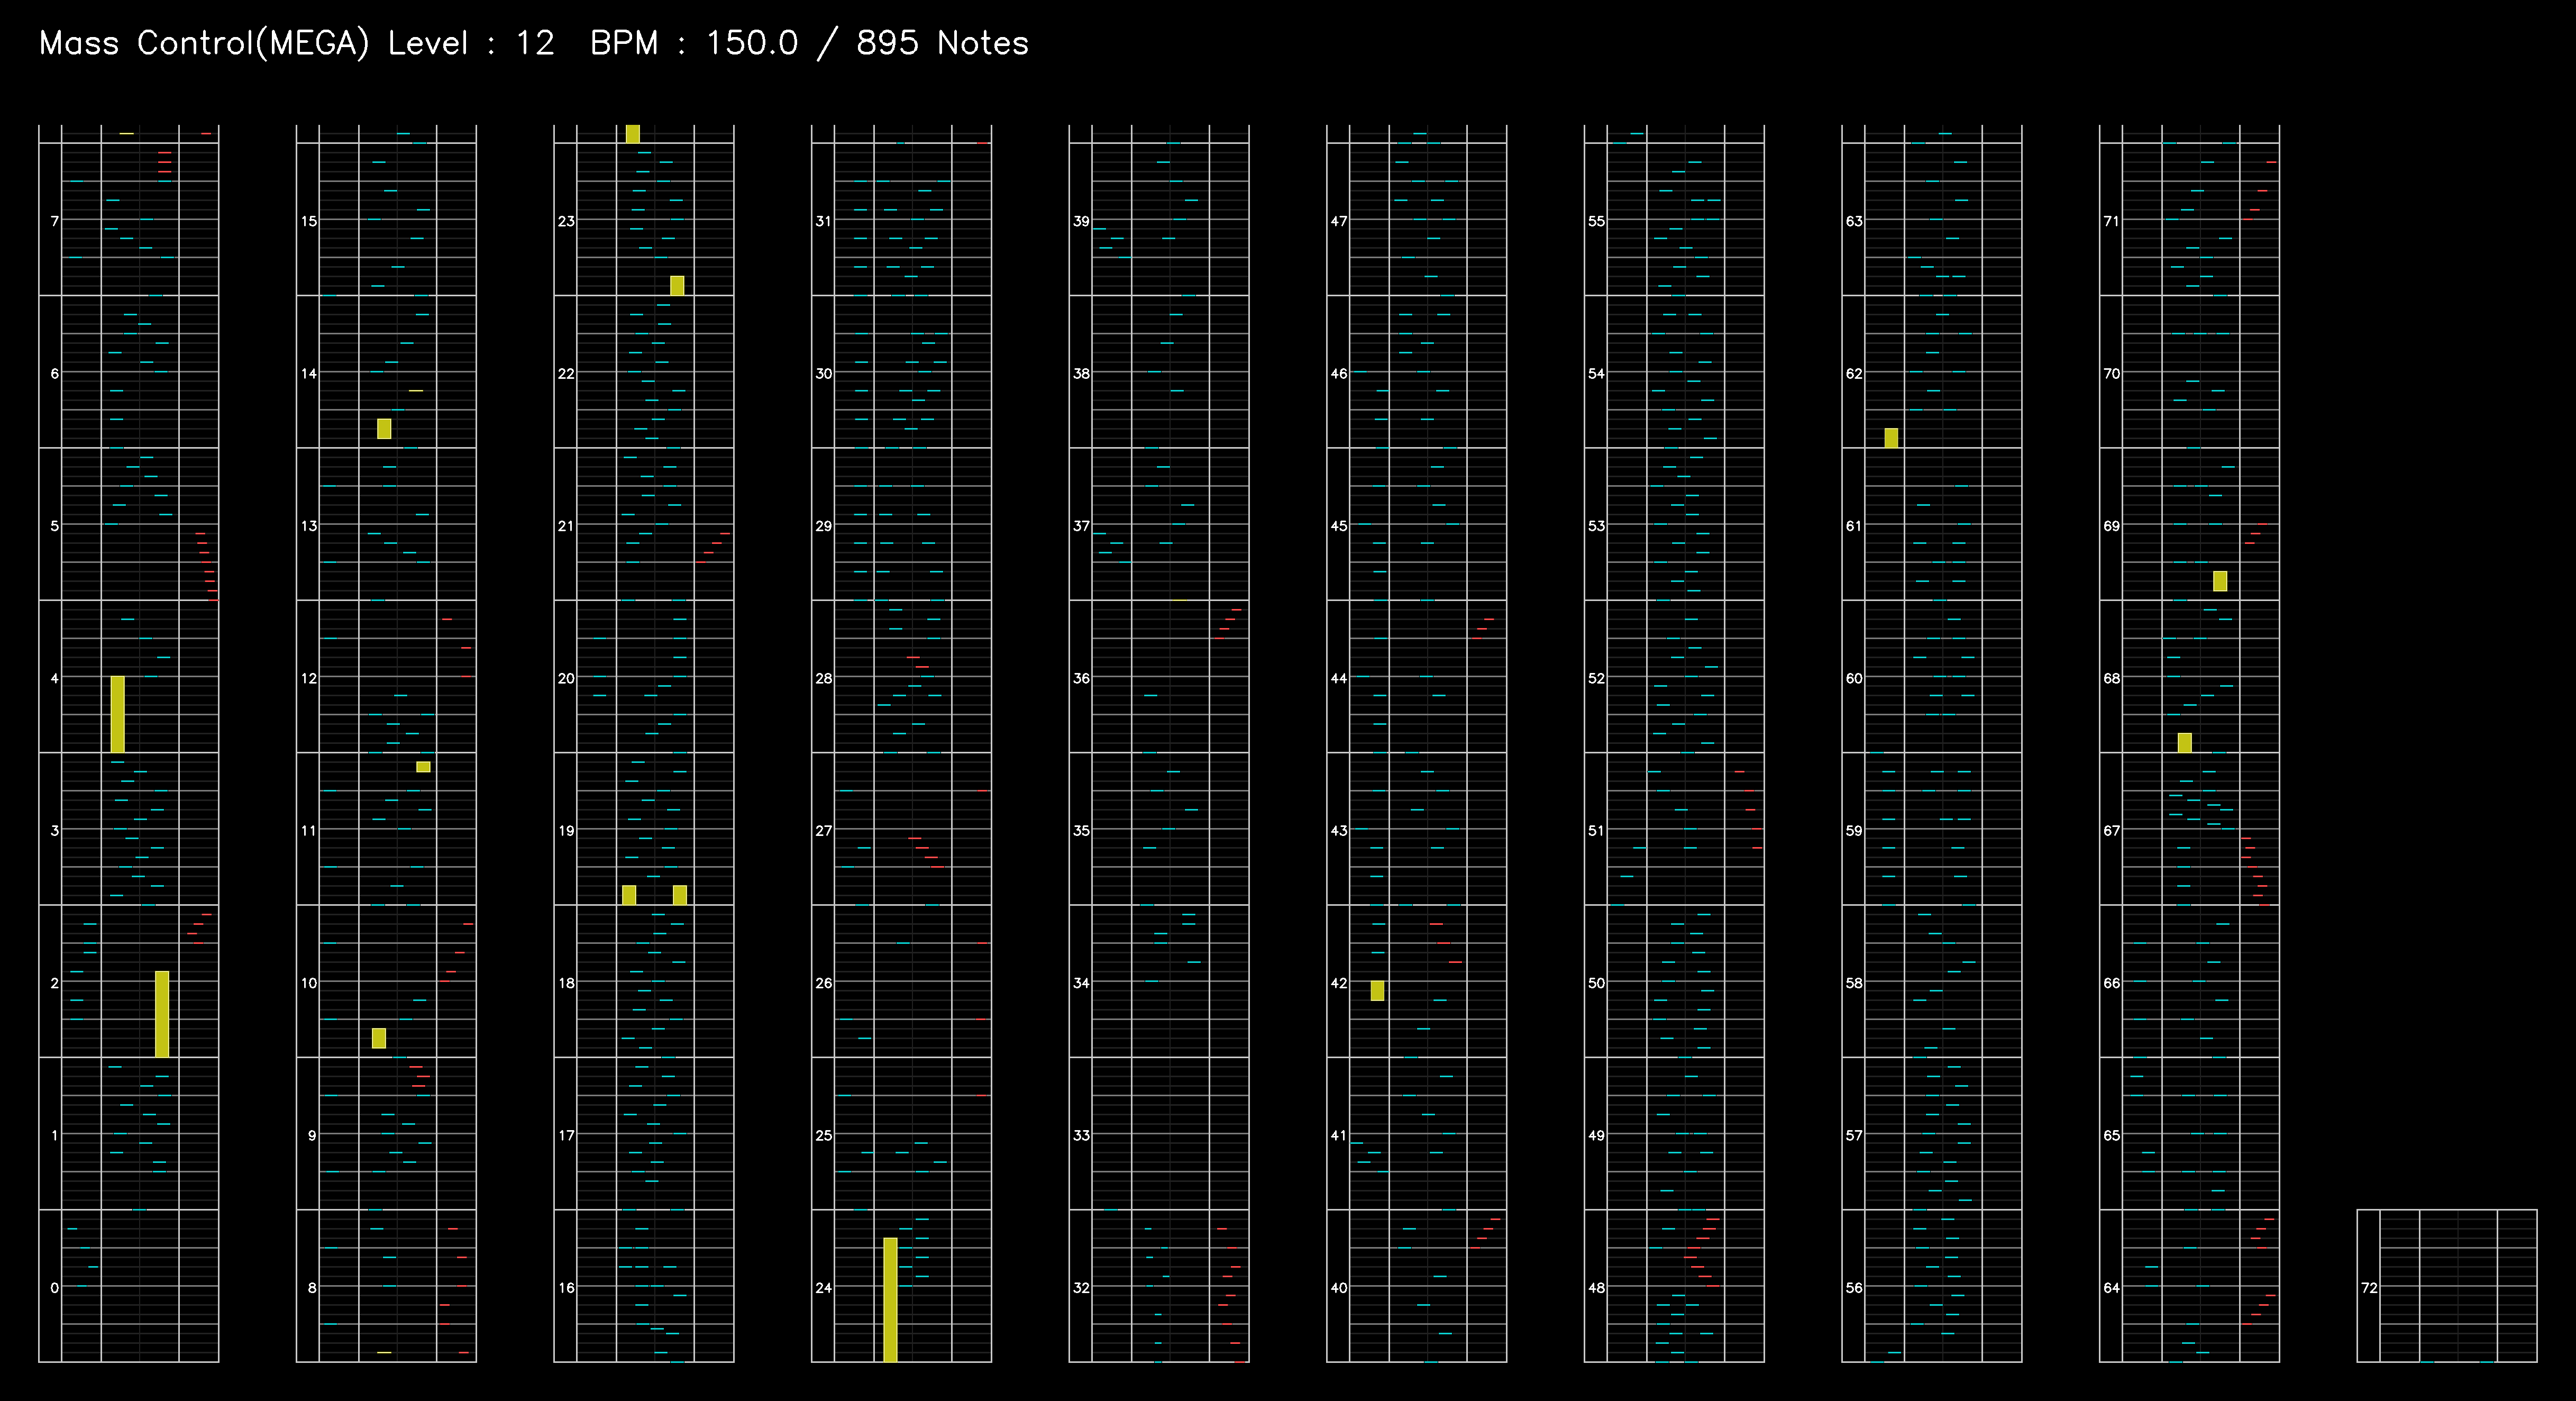Image resolution: width=2576 pixels, height=1401 pixels.
Task: Click measure number 48 label
Action: point(1597,1287)
